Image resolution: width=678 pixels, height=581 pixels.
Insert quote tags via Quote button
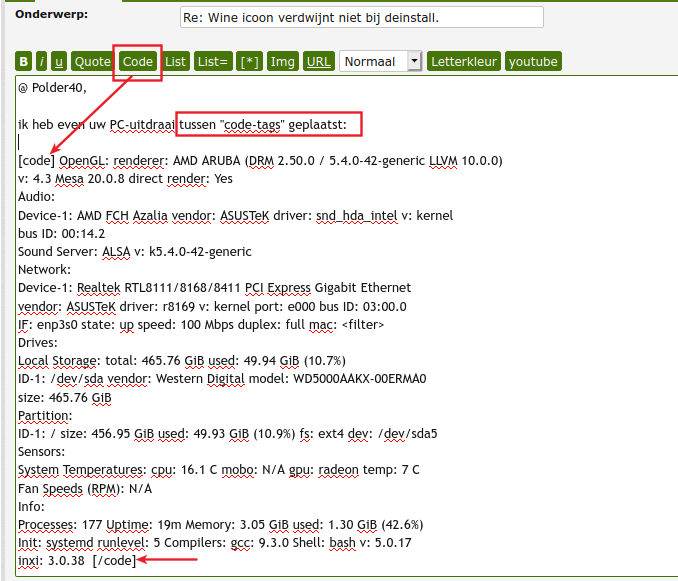92,61
